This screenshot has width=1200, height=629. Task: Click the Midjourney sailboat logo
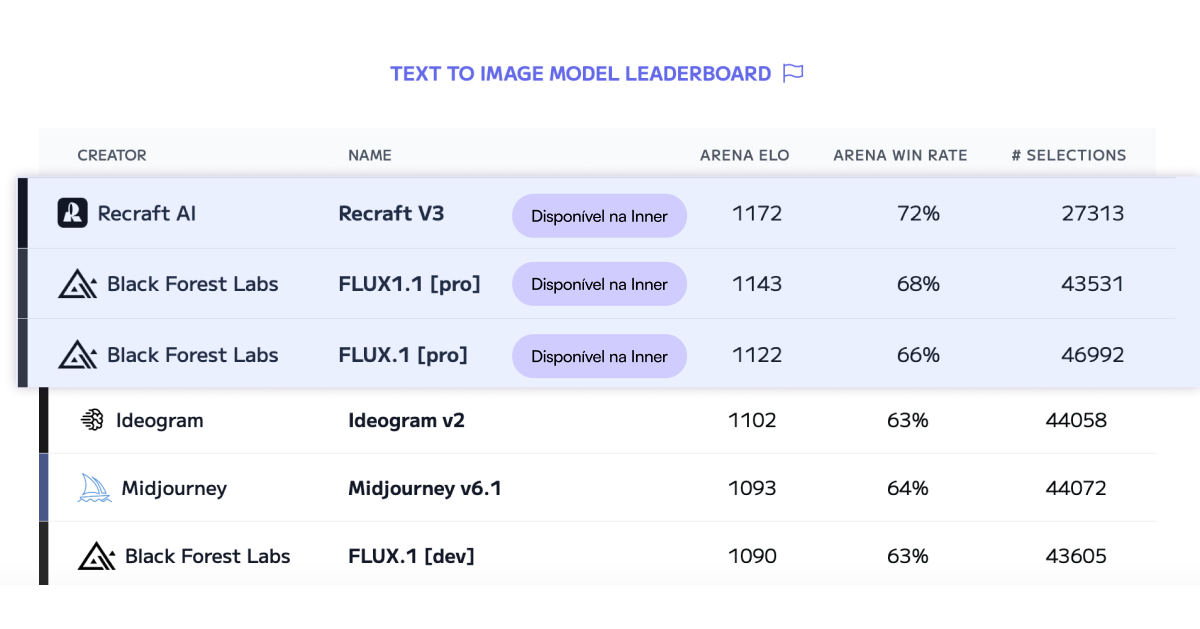click(95, 488)
